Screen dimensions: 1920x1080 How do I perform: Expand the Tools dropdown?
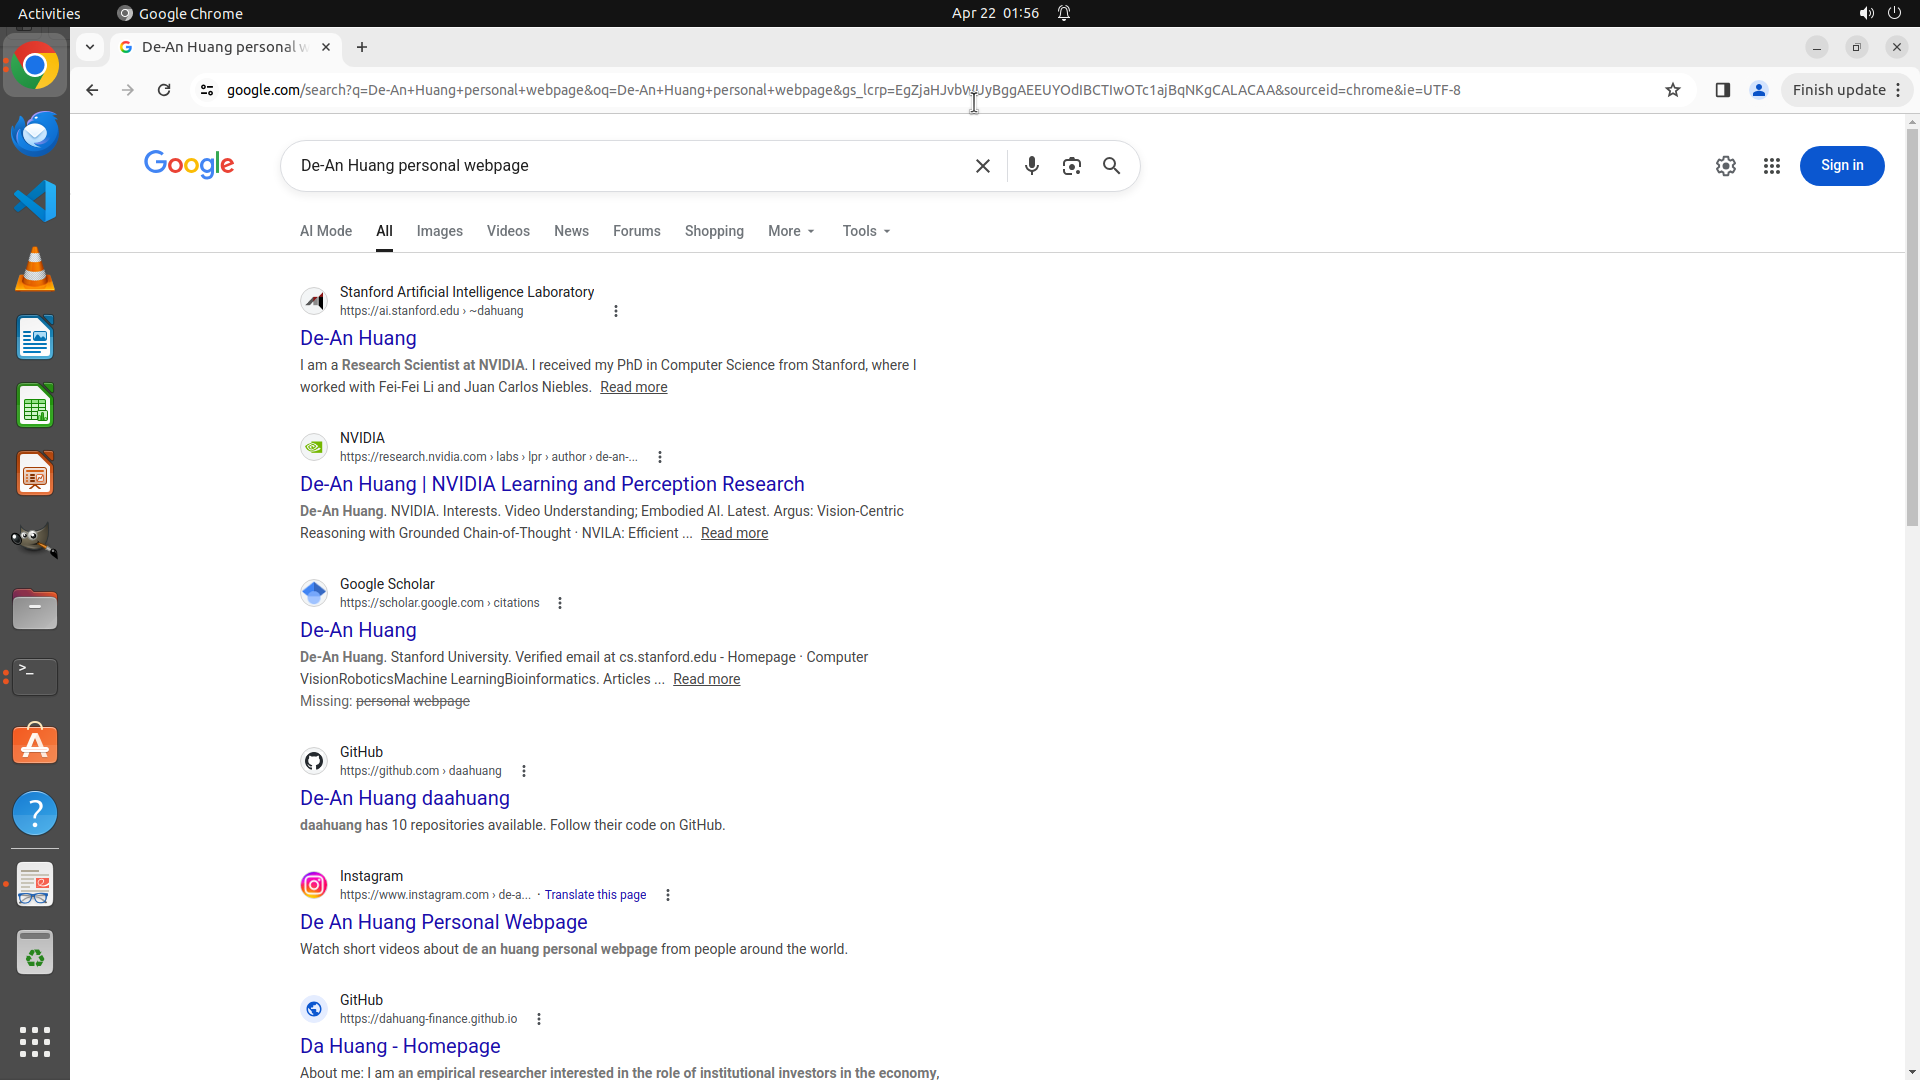tap(866, 231)
